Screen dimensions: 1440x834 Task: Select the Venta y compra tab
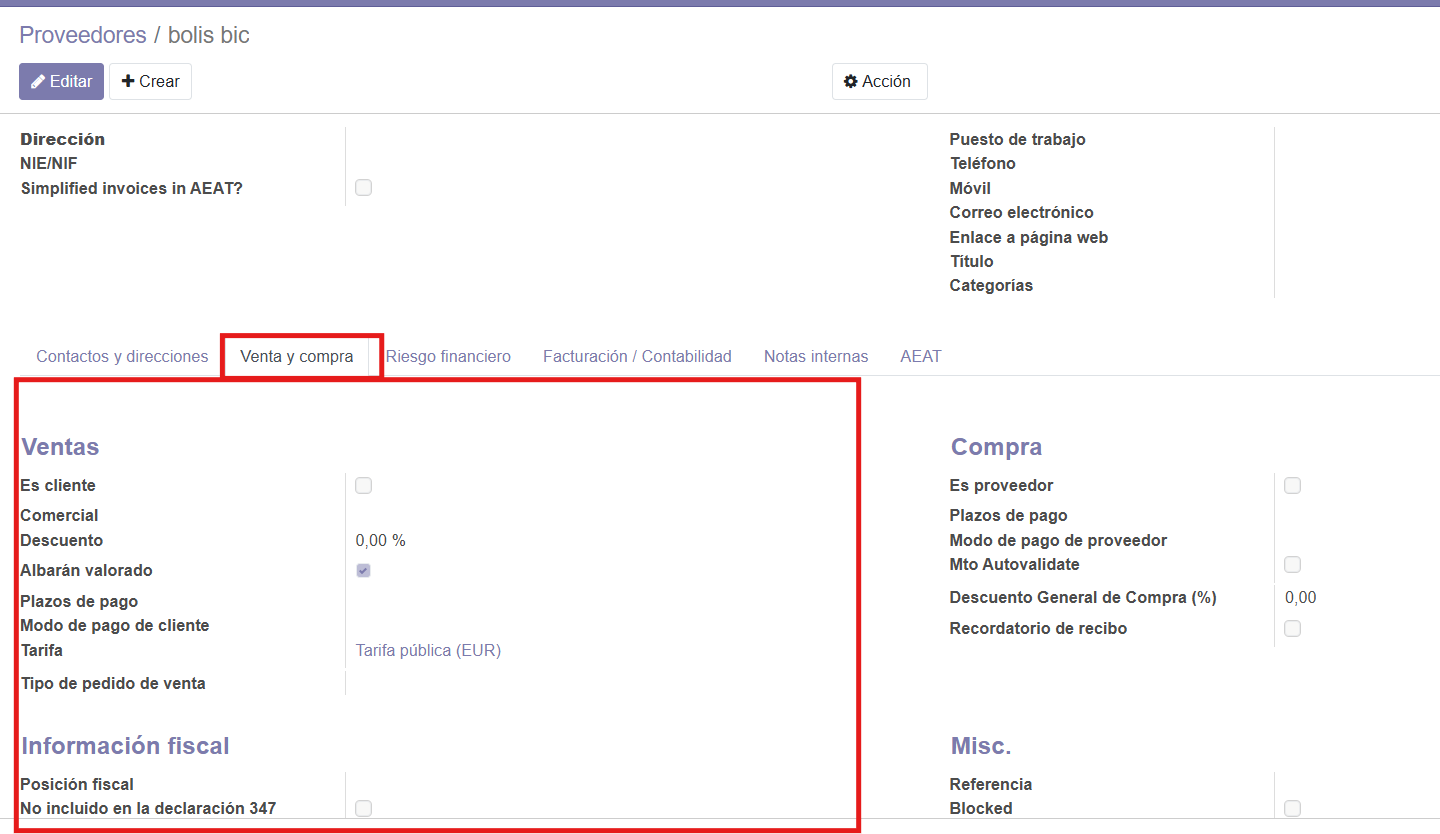(297, 356)
